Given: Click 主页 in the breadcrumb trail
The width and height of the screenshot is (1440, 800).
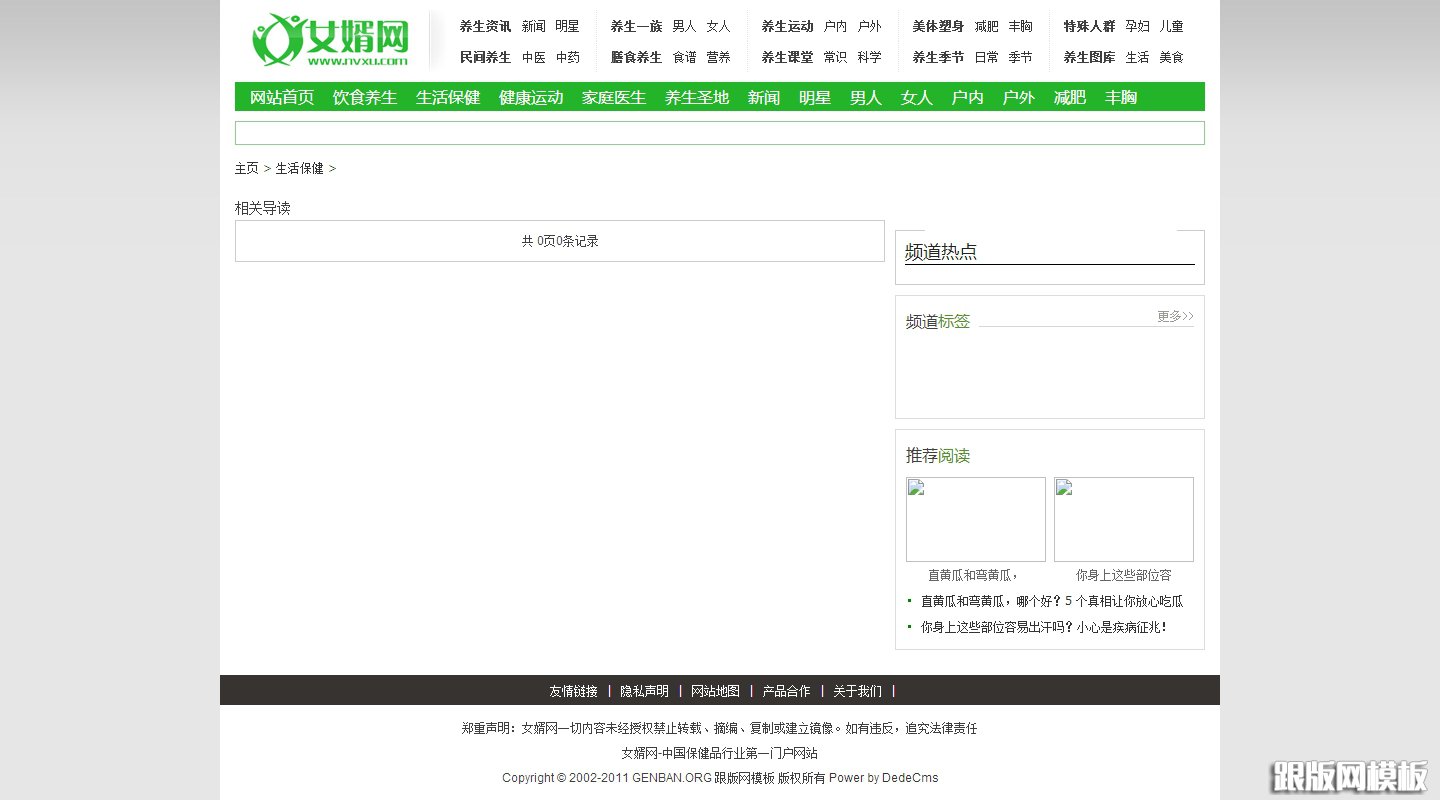Looking at the screenshot, I should pyautogui.click(x=246, y=168).
